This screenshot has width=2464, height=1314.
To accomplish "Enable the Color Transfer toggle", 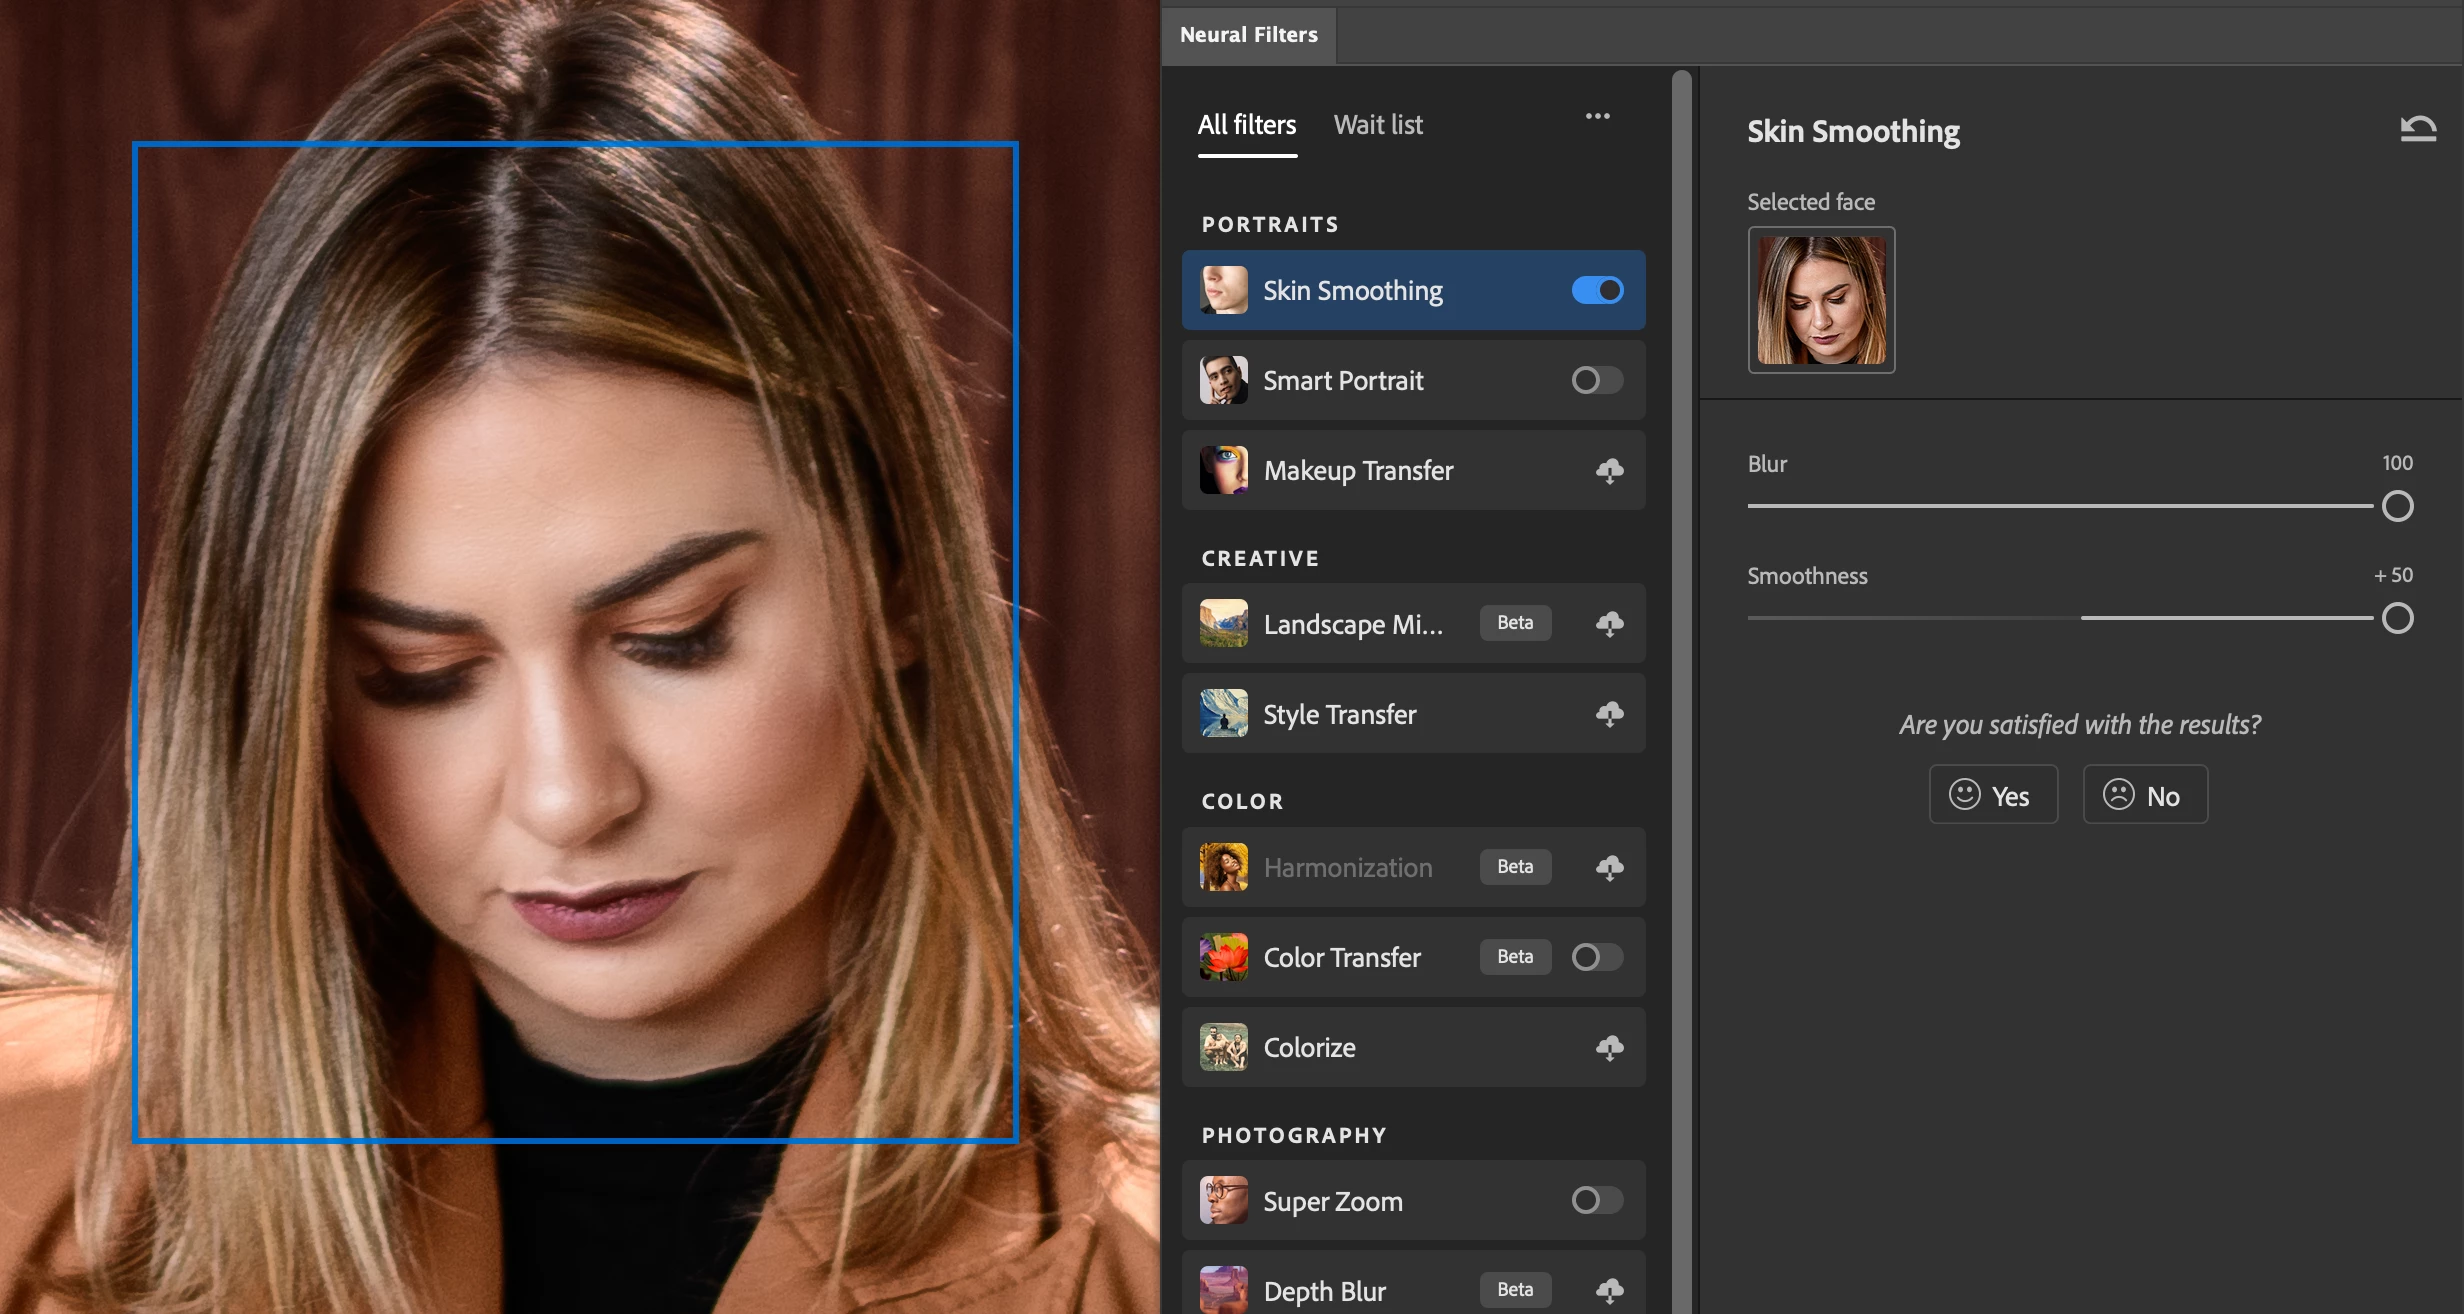I will coord(1597,957).
